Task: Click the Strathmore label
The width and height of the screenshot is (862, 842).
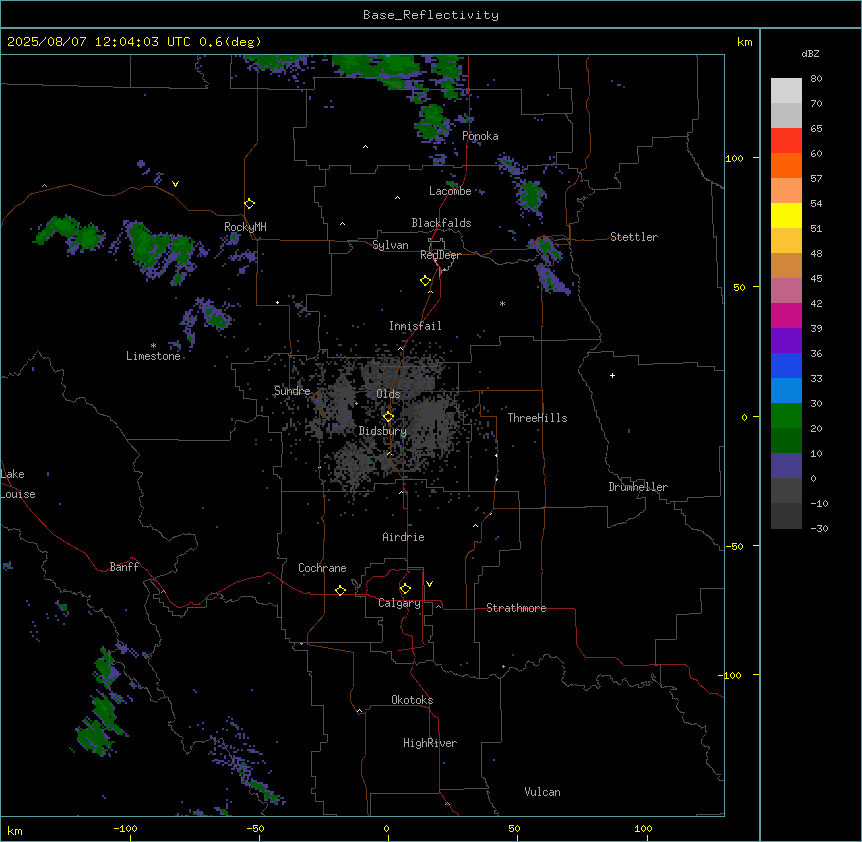Action: pyautogui.click(x=516, y=608)
